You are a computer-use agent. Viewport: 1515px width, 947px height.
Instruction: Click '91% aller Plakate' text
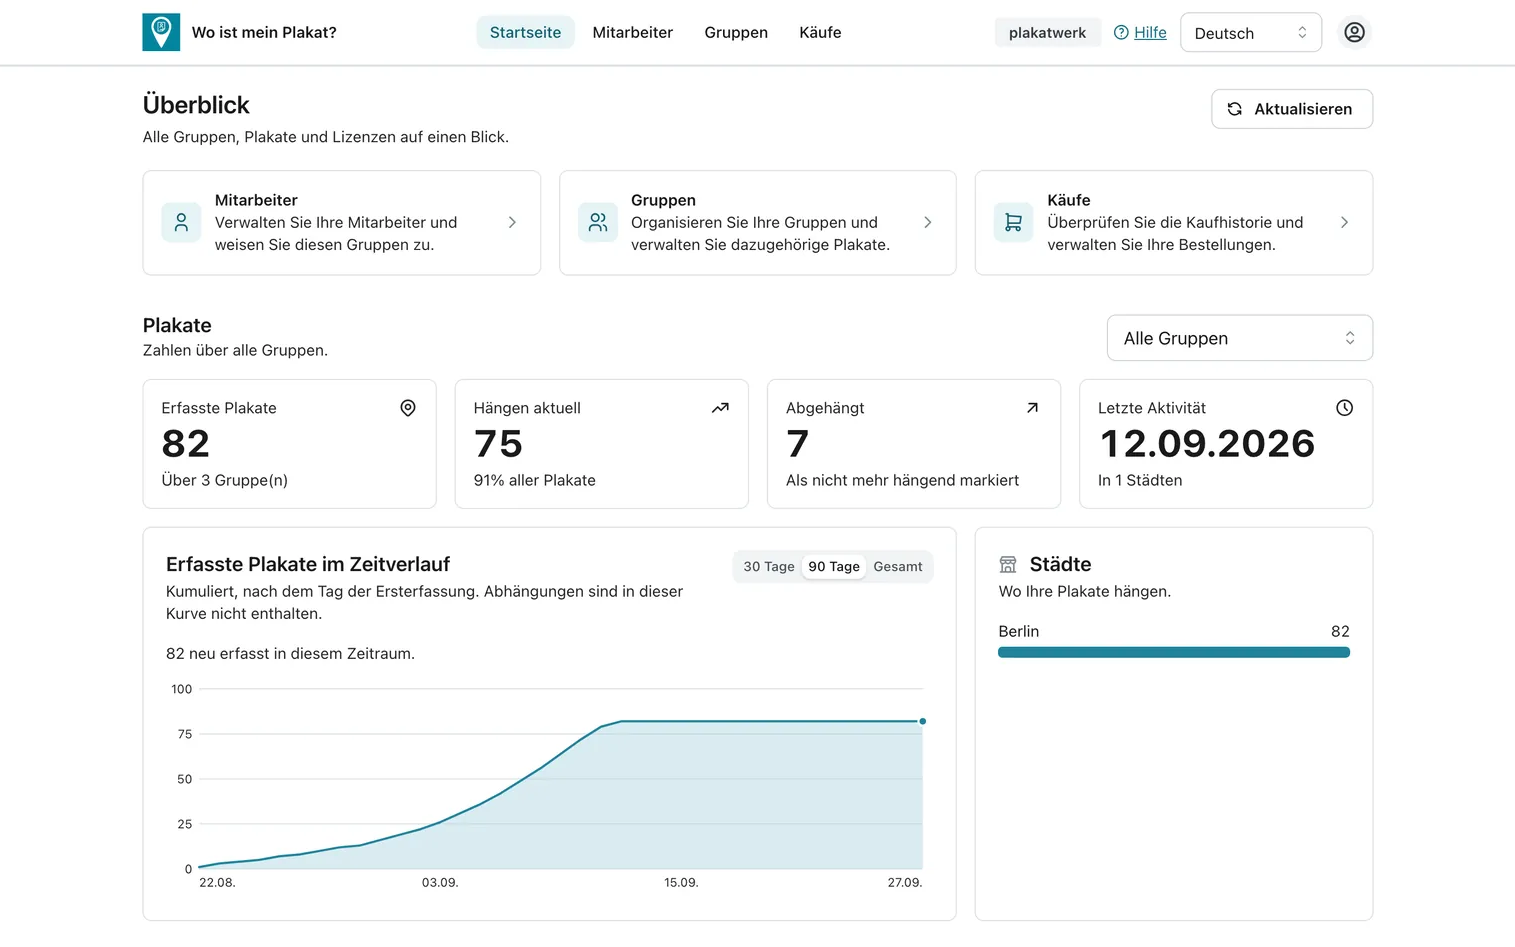(x=534, y=480)
